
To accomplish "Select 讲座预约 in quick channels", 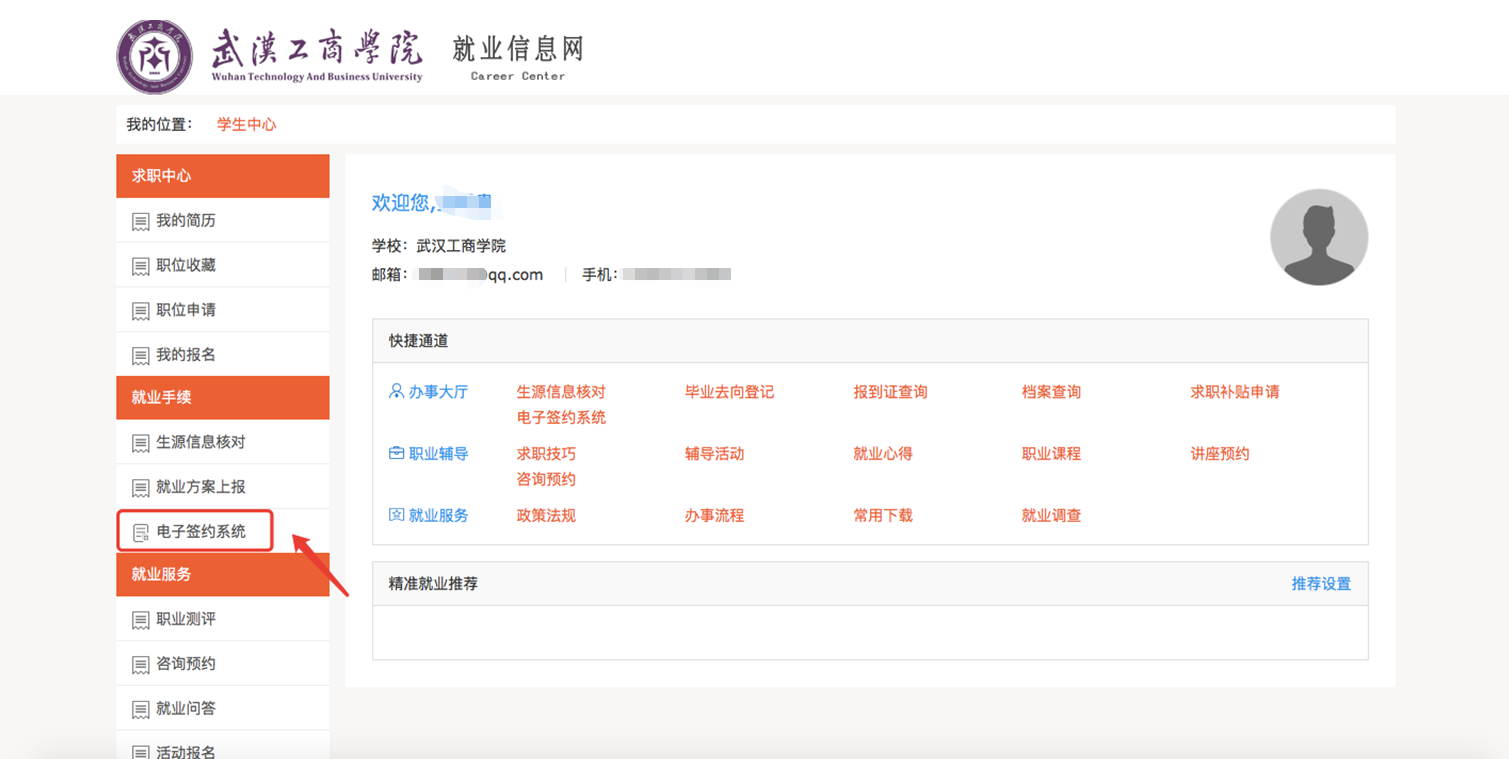I will (x=1219, y=454).
